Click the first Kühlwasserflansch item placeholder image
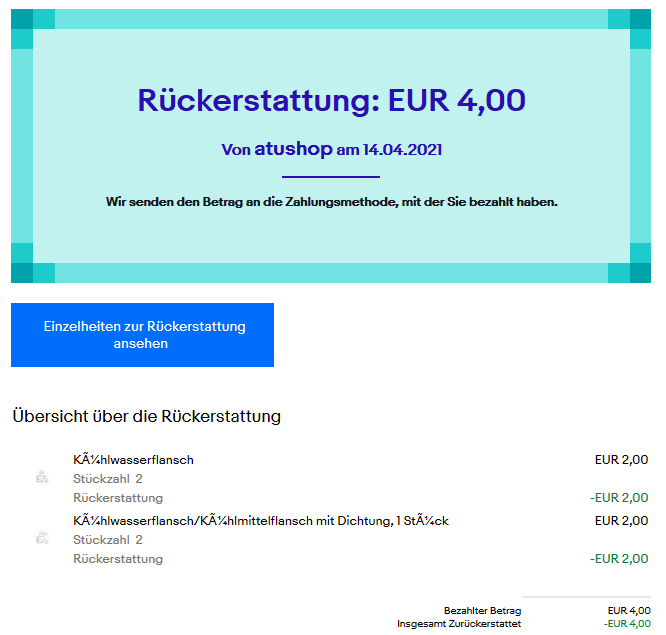 (x=42, y=478)
